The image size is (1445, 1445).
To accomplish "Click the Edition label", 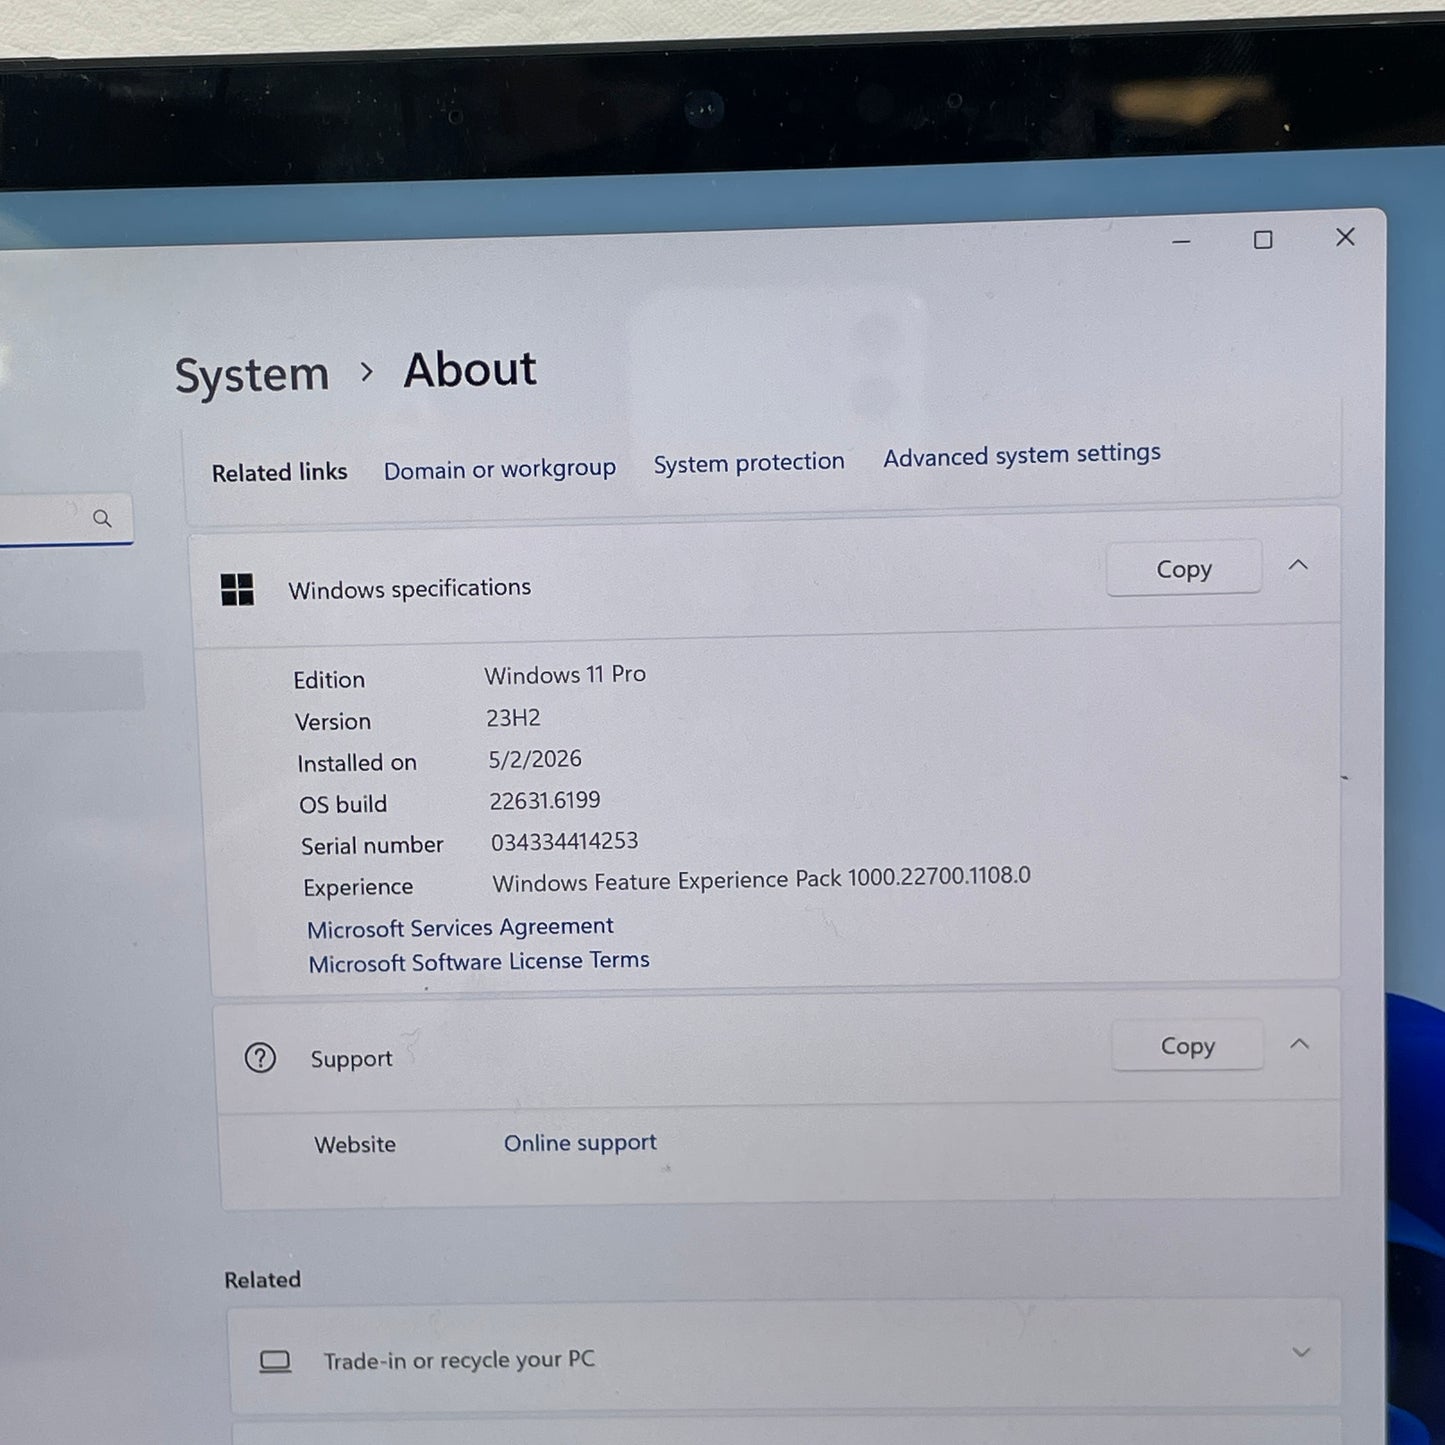I will point(329,680).
